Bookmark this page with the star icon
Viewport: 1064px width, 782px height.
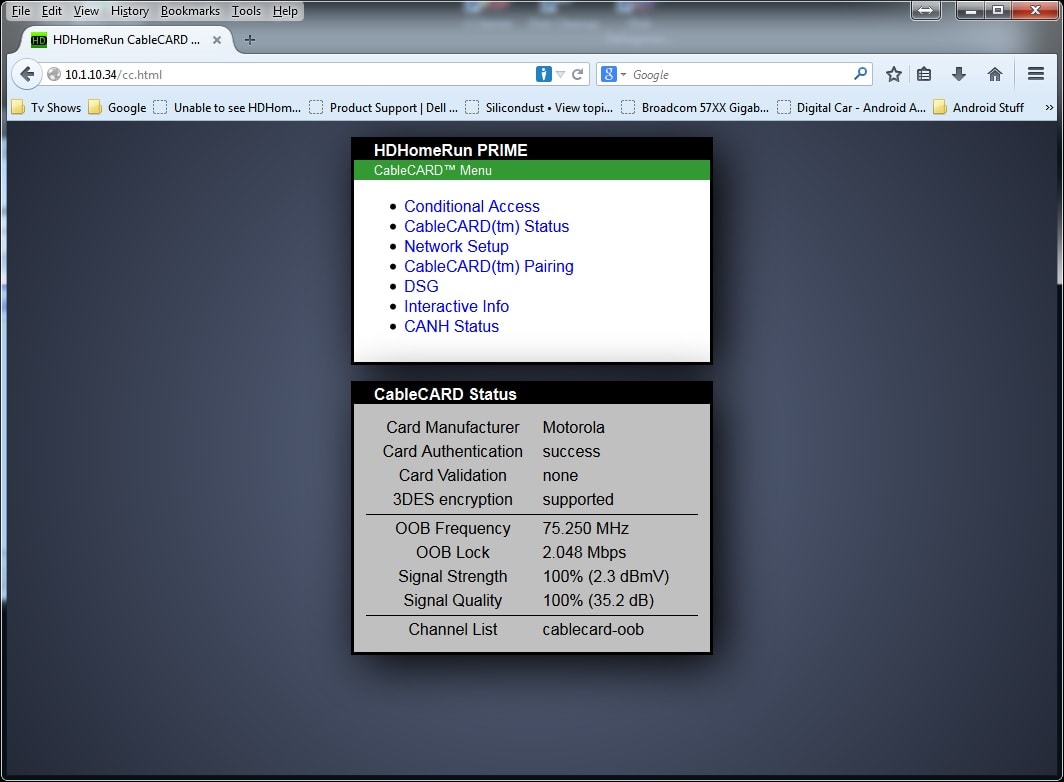[x=893, y=75]
